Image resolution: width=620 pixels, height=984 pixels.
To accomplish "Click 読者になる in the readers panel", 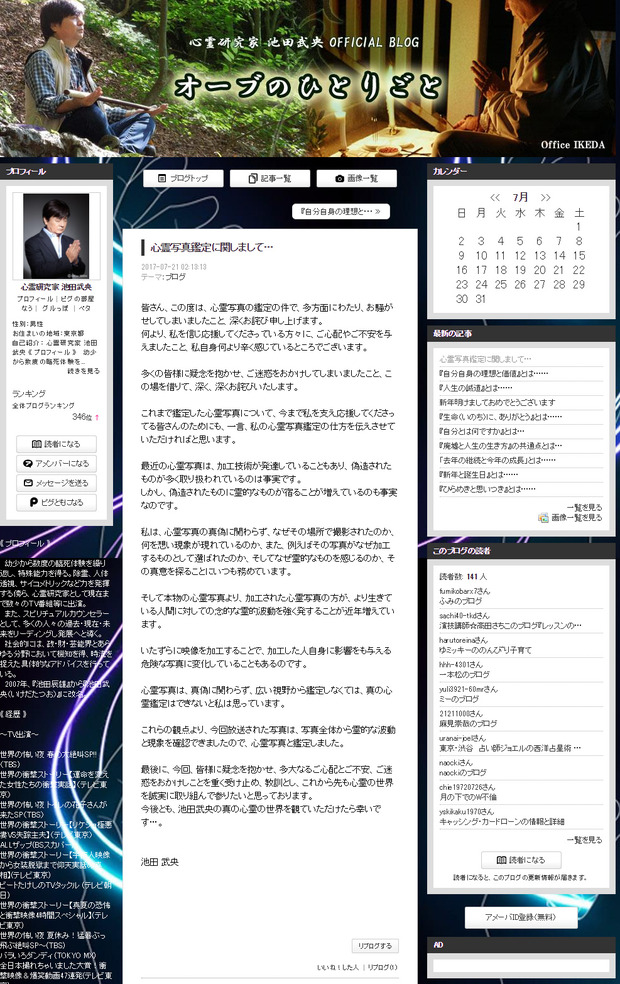I will pyautogui.click(x=521, y=860).
